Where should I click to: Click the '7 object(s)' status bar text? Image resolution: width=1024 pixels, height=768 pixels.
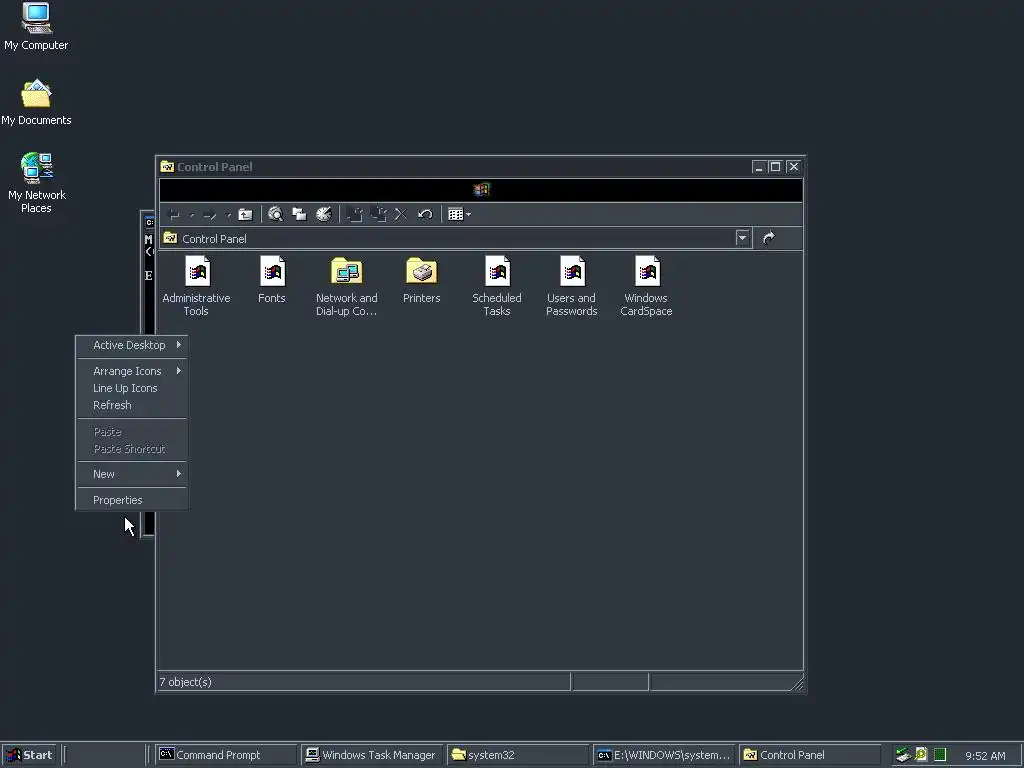coord(185,682)
